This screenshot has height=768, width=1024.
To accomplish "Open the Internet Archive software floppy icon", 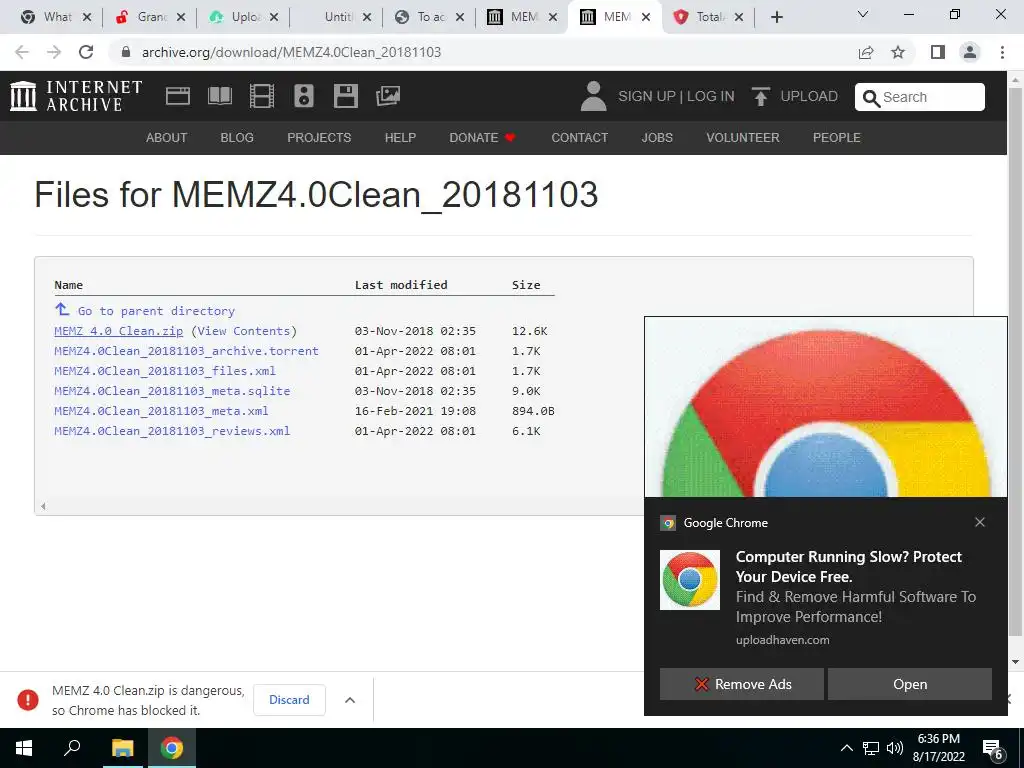I will (345, 97).
